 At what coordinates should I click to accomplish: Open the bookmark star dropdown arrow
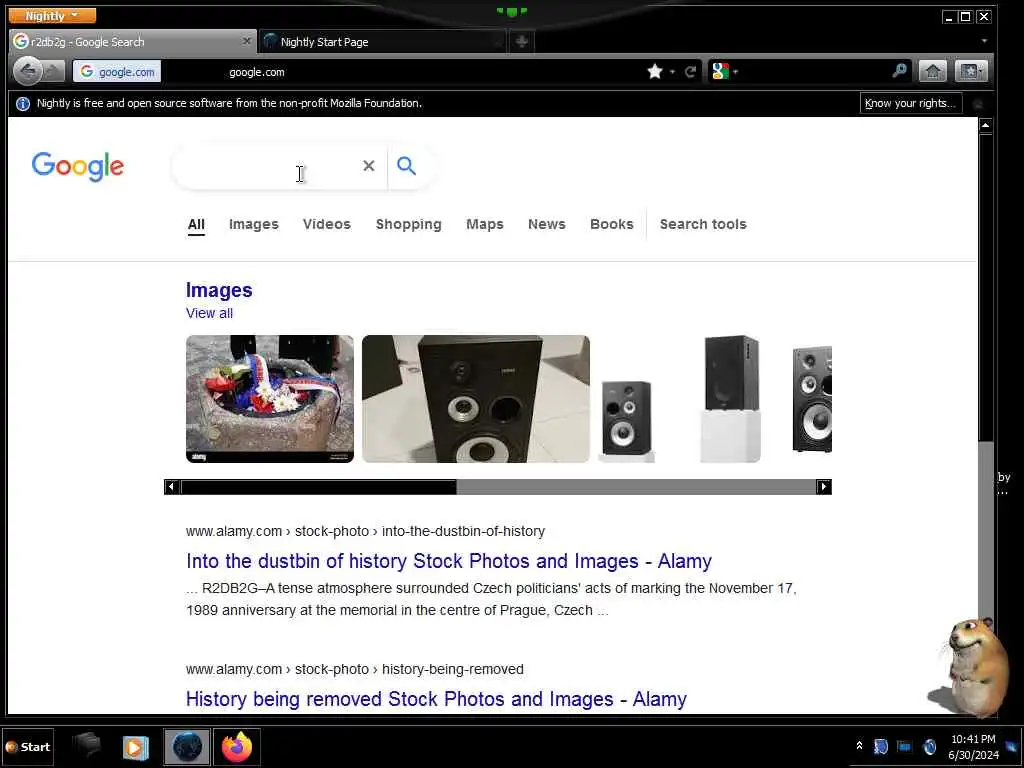click(672, 72)
